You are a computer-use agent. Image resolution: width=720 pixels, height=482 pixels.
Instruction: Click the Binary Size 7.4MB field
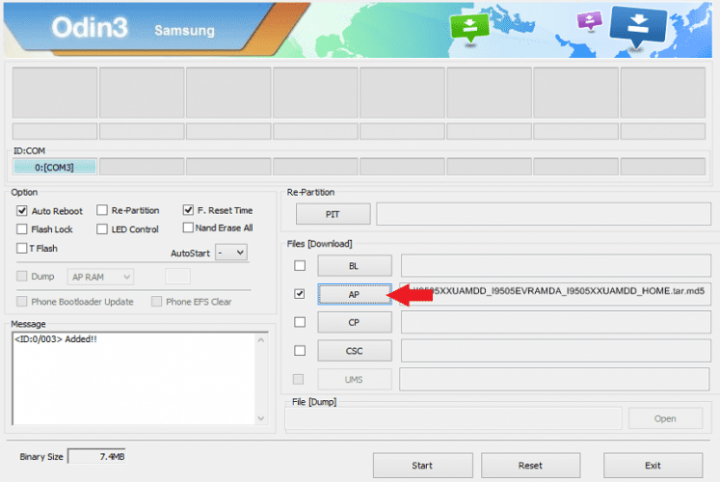coord(96,456)
